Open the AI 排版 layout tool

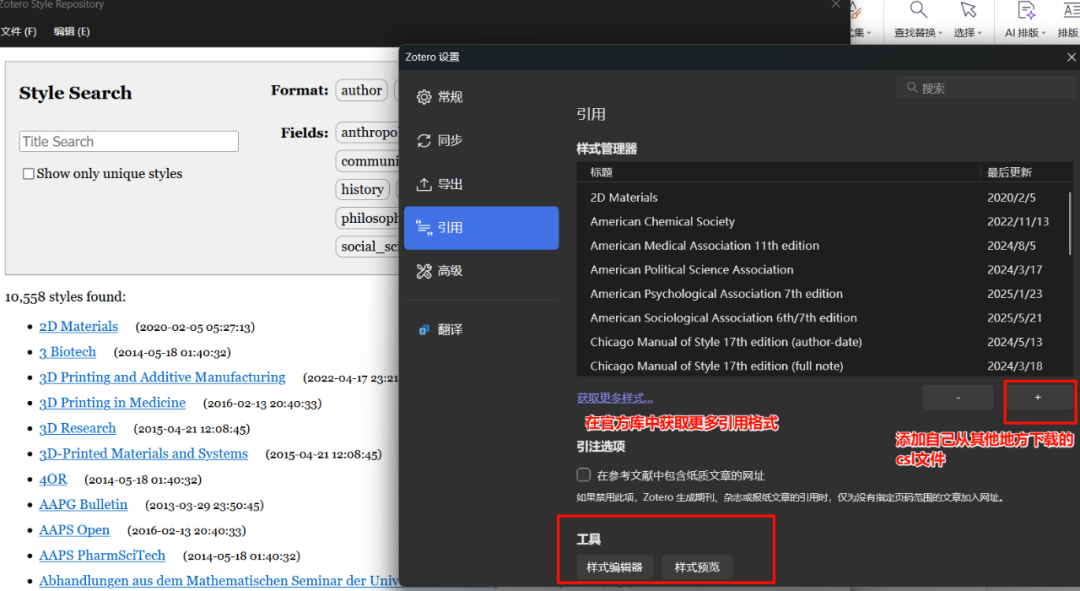coord(1025,20)
